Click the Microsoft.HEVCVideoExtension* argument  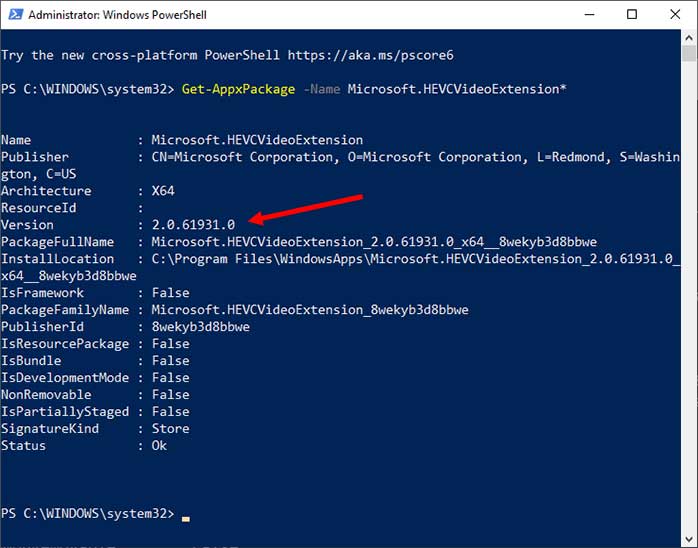point(457,89)
